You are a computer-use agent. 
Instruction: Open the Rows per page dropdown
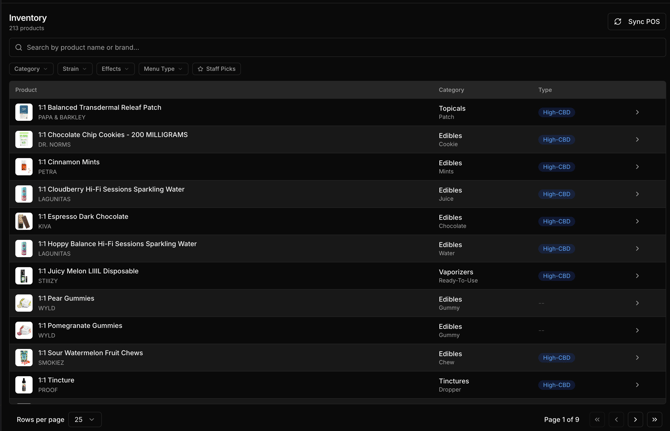point(85,419)
